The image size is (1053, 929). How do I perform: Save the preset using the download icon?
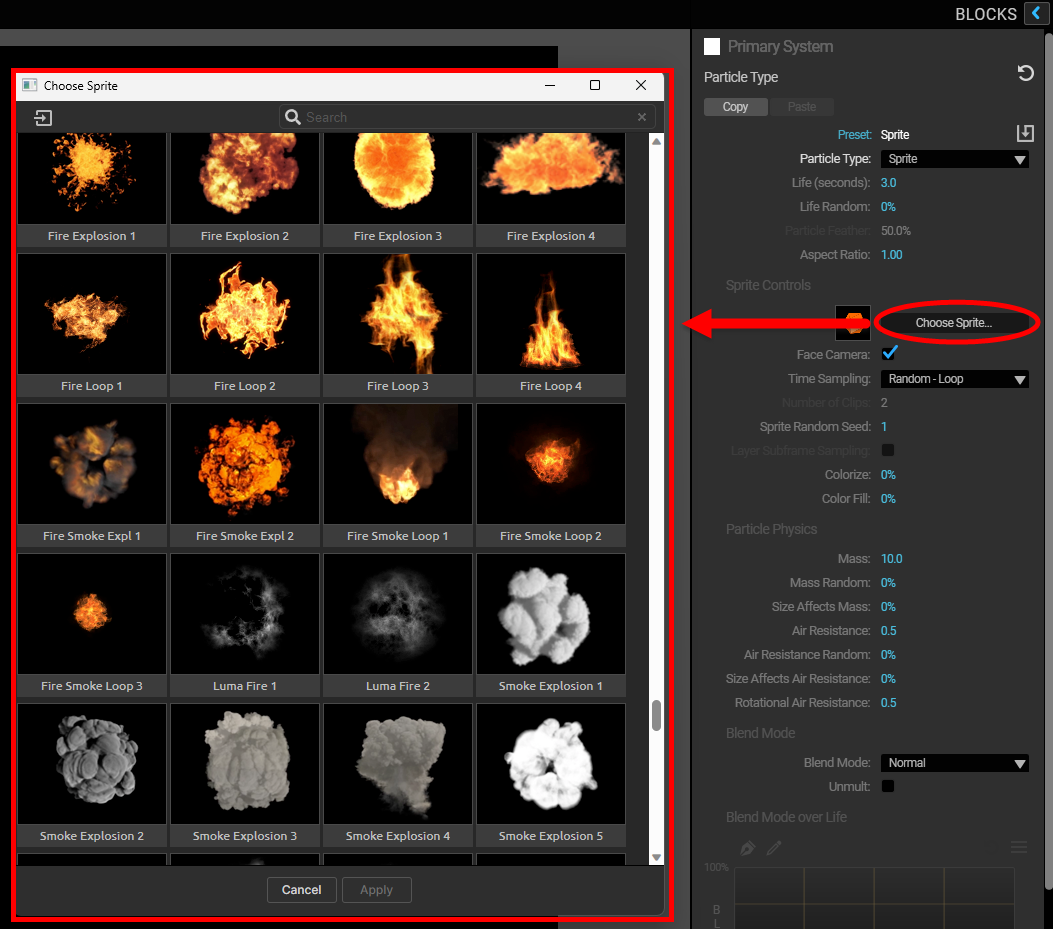(1025, 134)
